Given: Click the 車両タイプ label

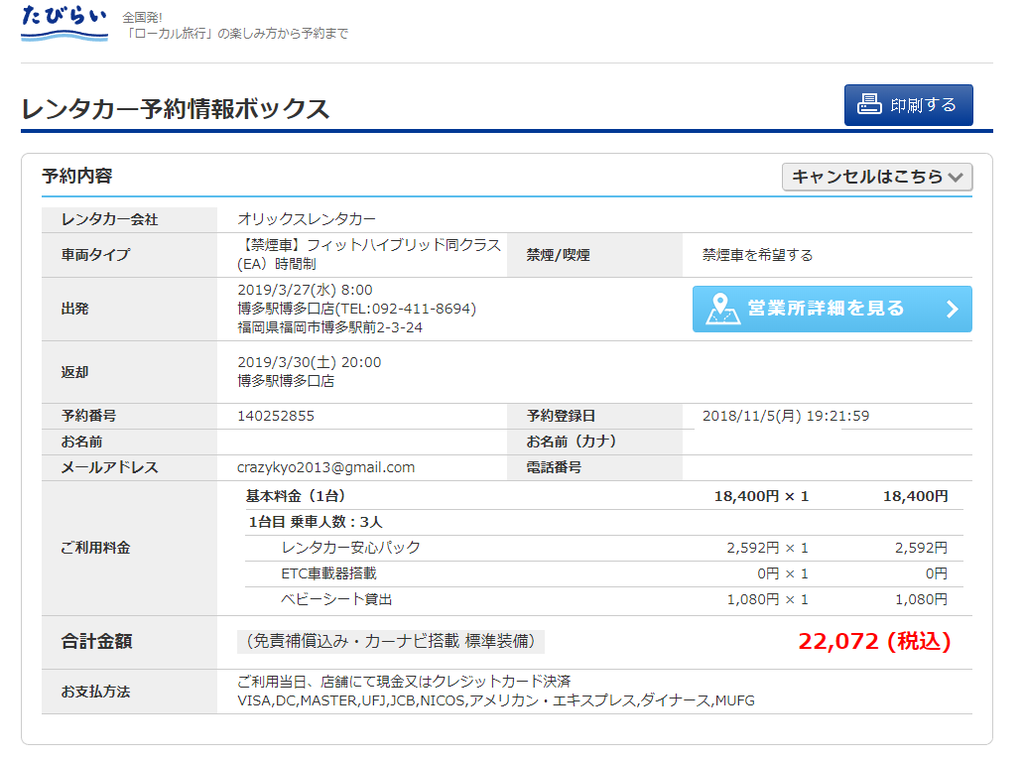Looking at the screenshot, I should point(95,255).
